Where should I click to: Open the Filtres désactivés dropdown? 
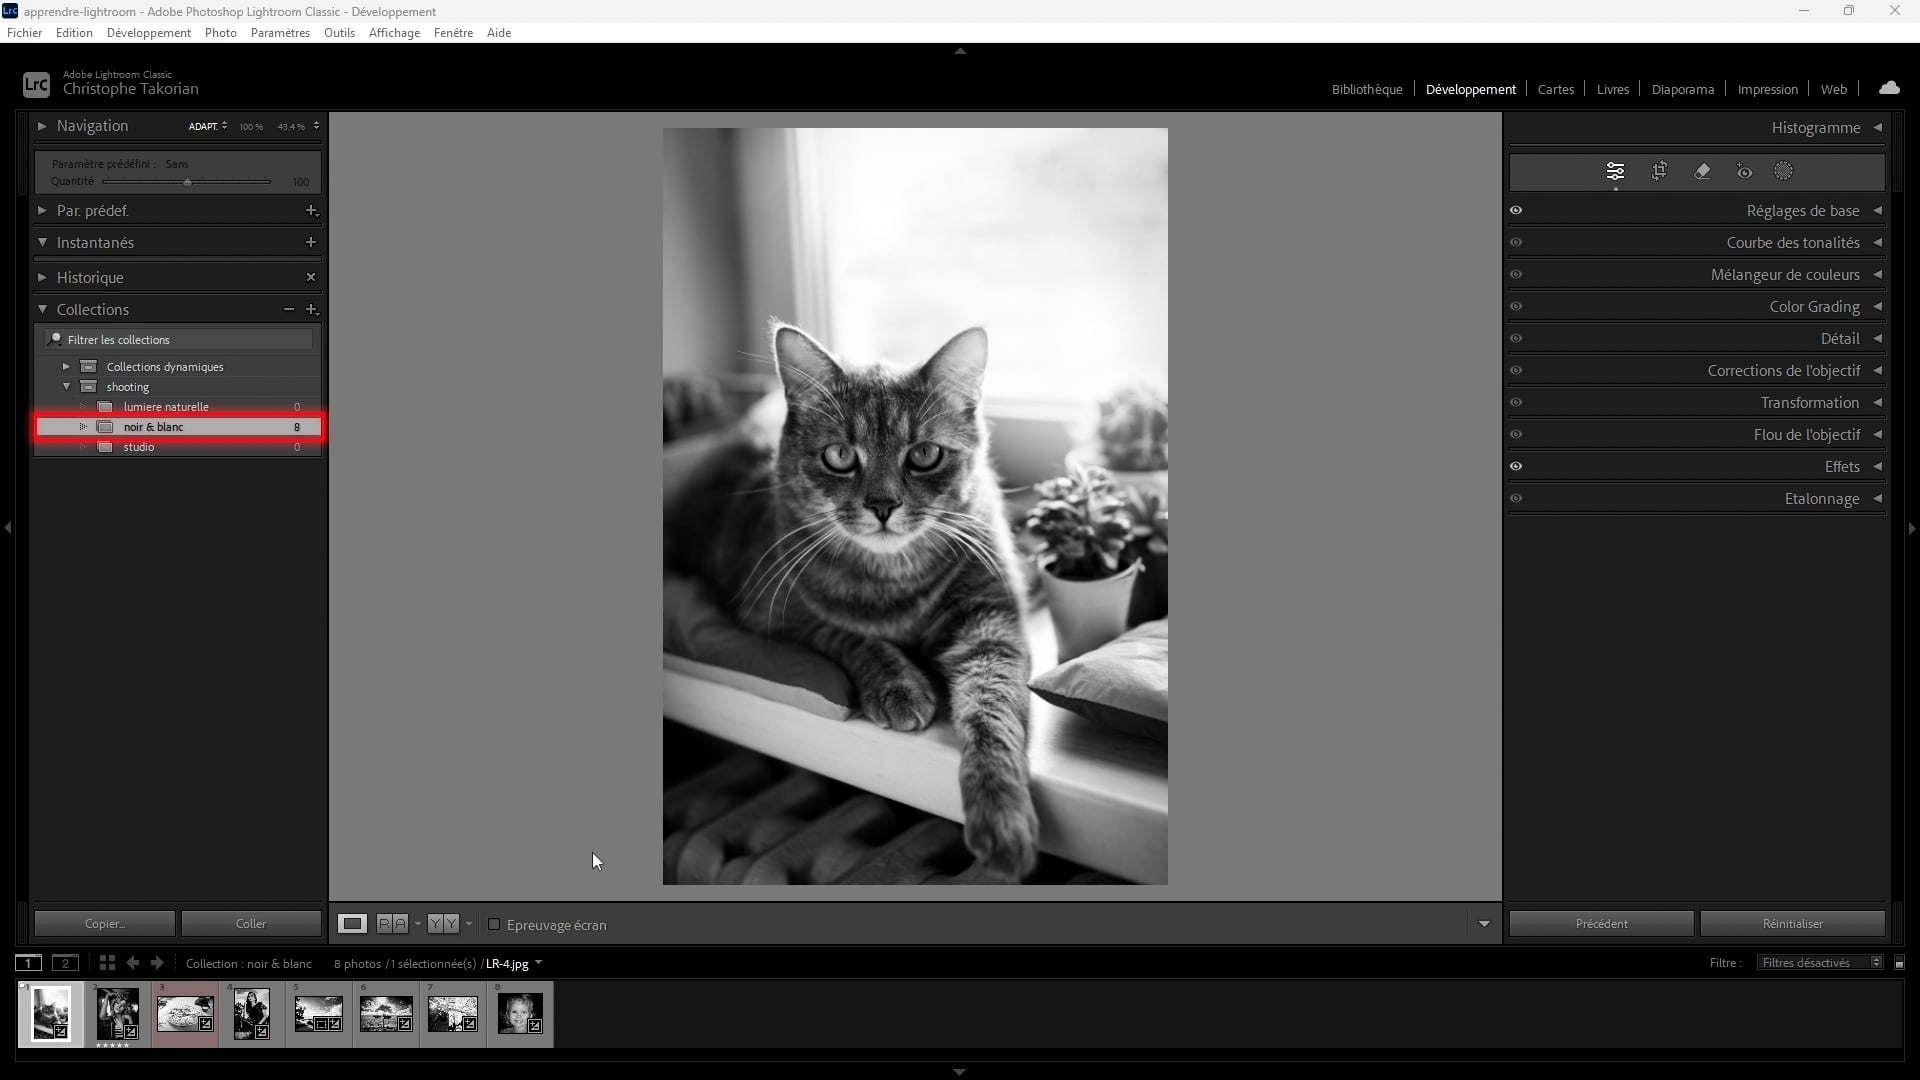[x=1819, y=962]
